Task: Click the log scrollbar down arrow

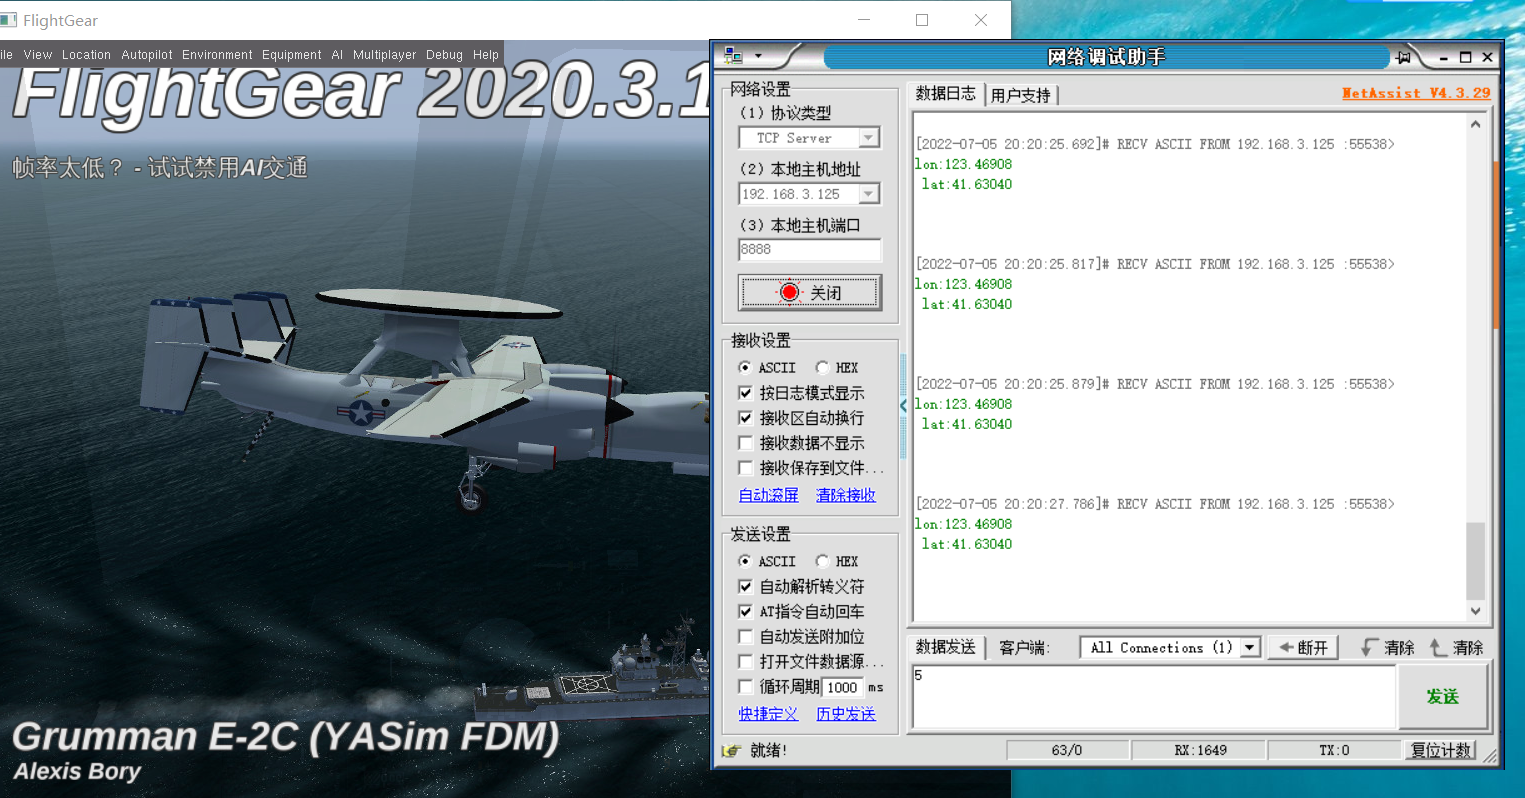Action: click(1475, 611)
